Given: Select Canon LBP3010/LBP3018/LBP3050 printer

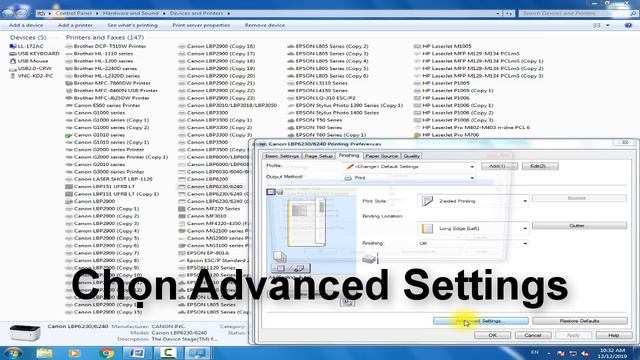Looking at the screenshot, I should (228, 105).
